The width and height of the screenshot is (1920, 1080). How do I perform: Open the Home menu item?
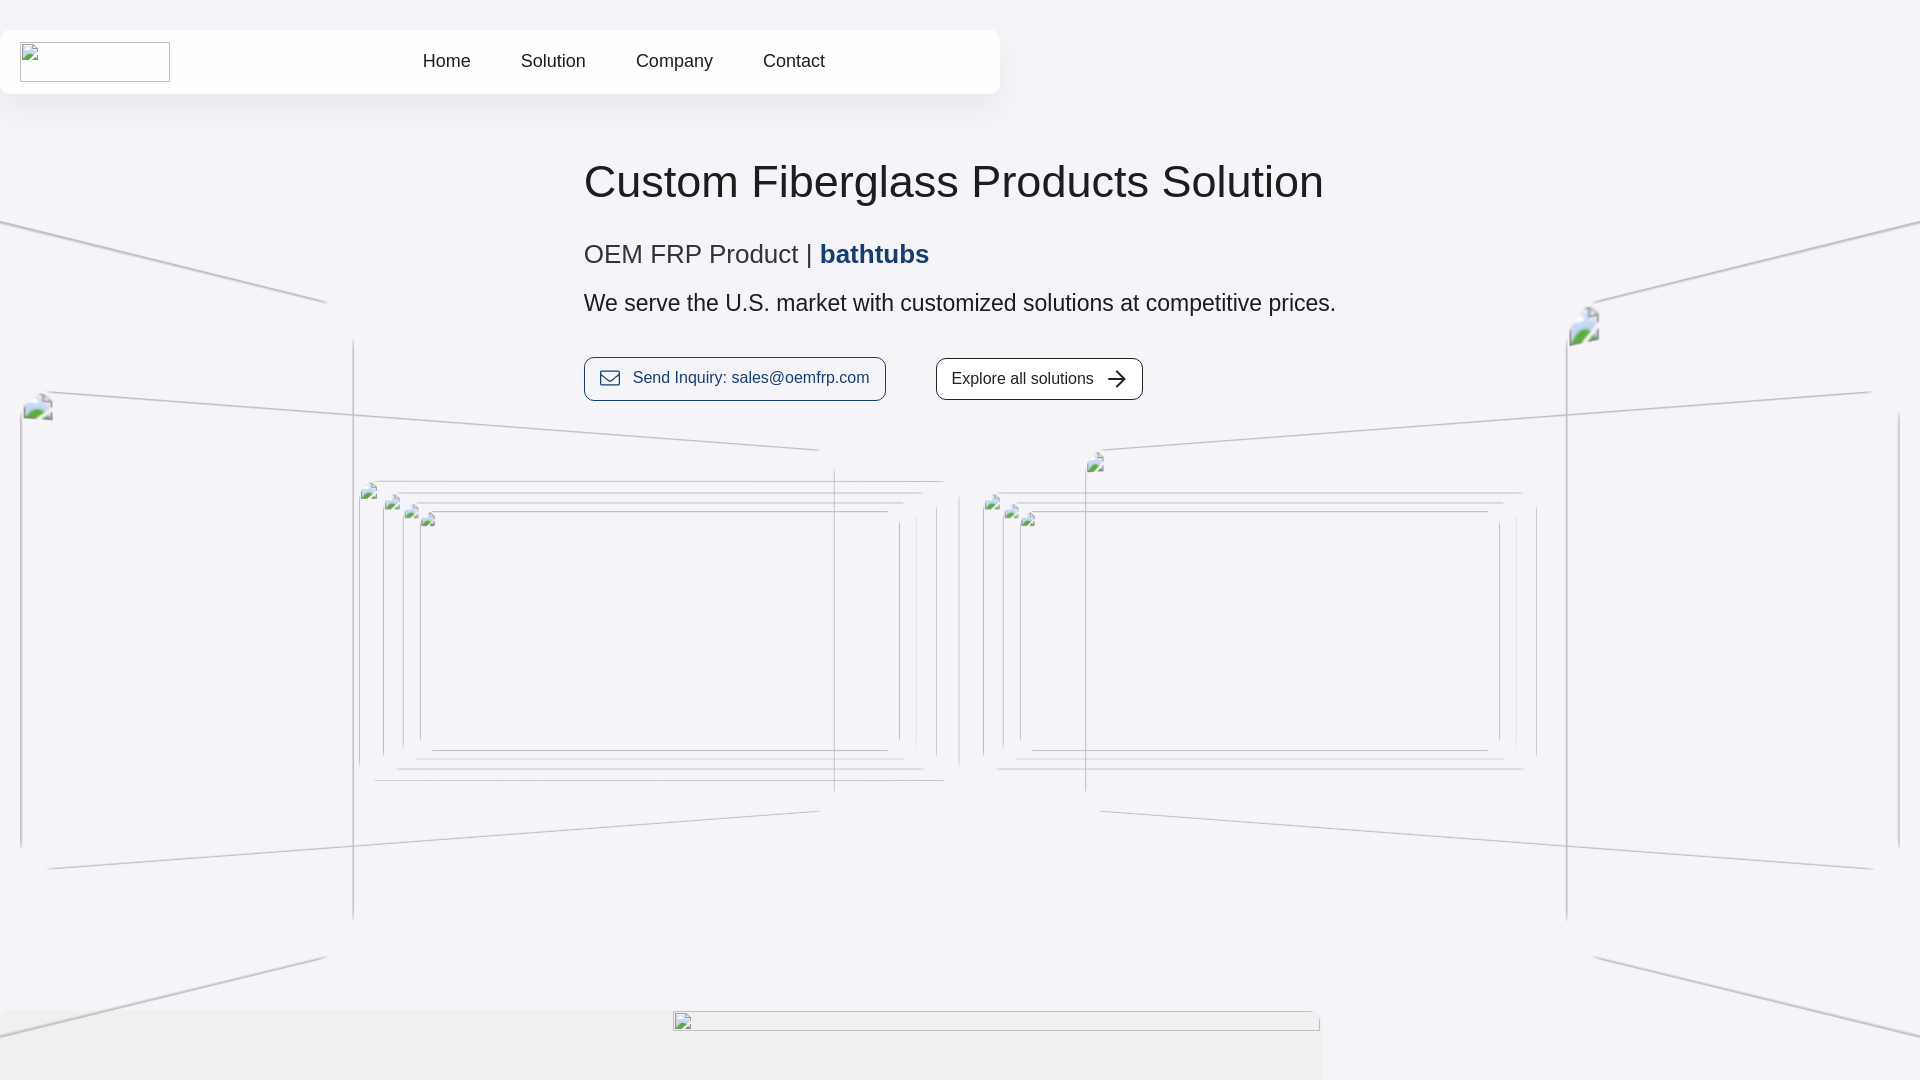point(446,61)
